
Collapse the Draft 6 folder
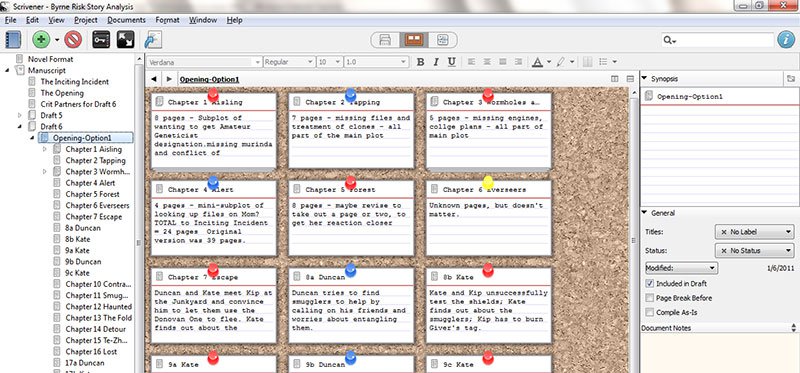coord(20,127)
